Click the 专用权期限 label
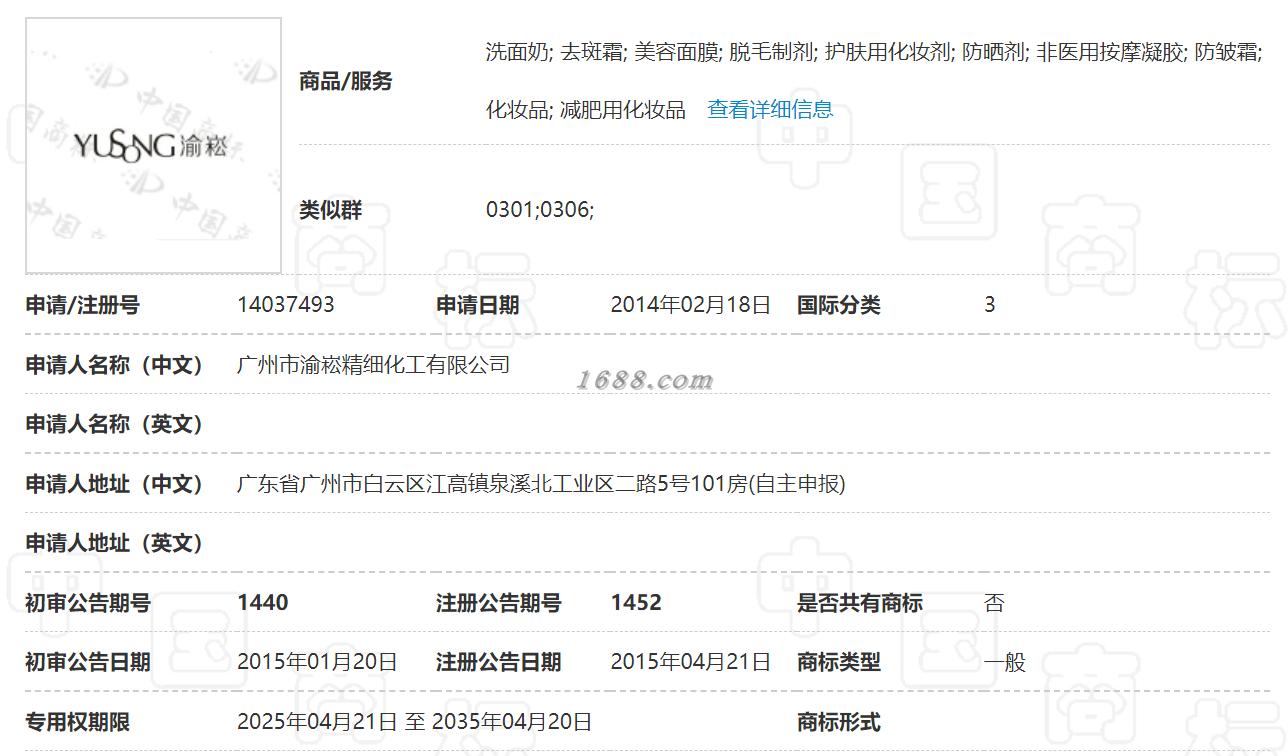The image size is (1288, 756). coord(78,723)
